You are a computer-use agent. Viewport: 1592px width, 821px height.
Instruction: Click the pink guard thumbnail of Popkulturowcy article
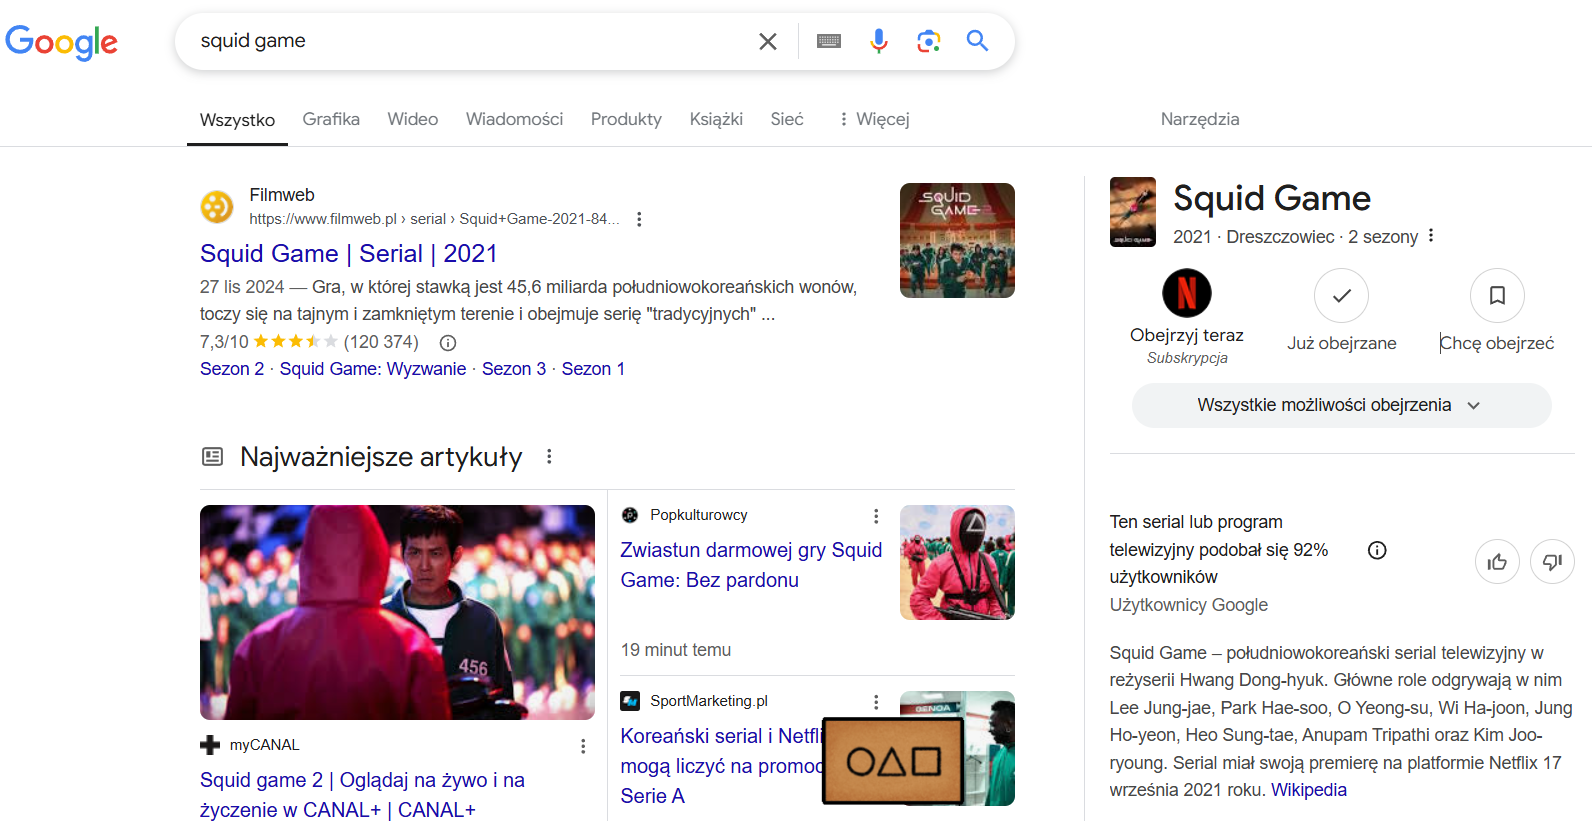coord(957,562)
